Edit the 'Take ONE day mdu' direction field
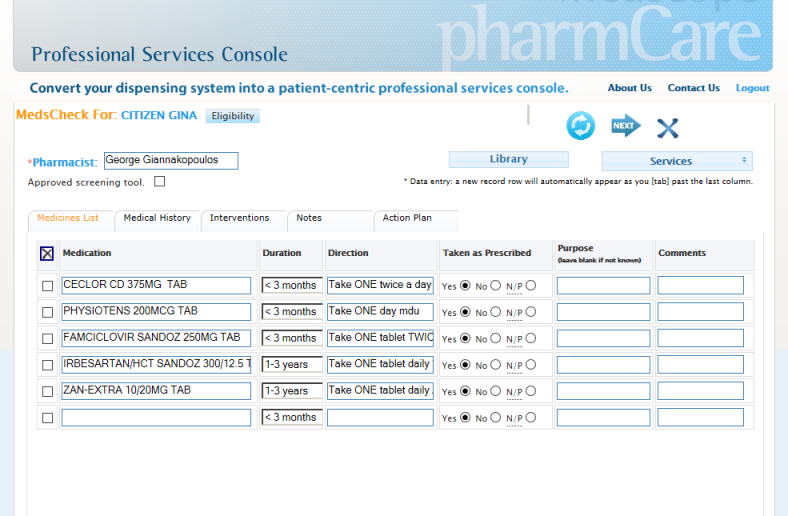 click(380, 312)
